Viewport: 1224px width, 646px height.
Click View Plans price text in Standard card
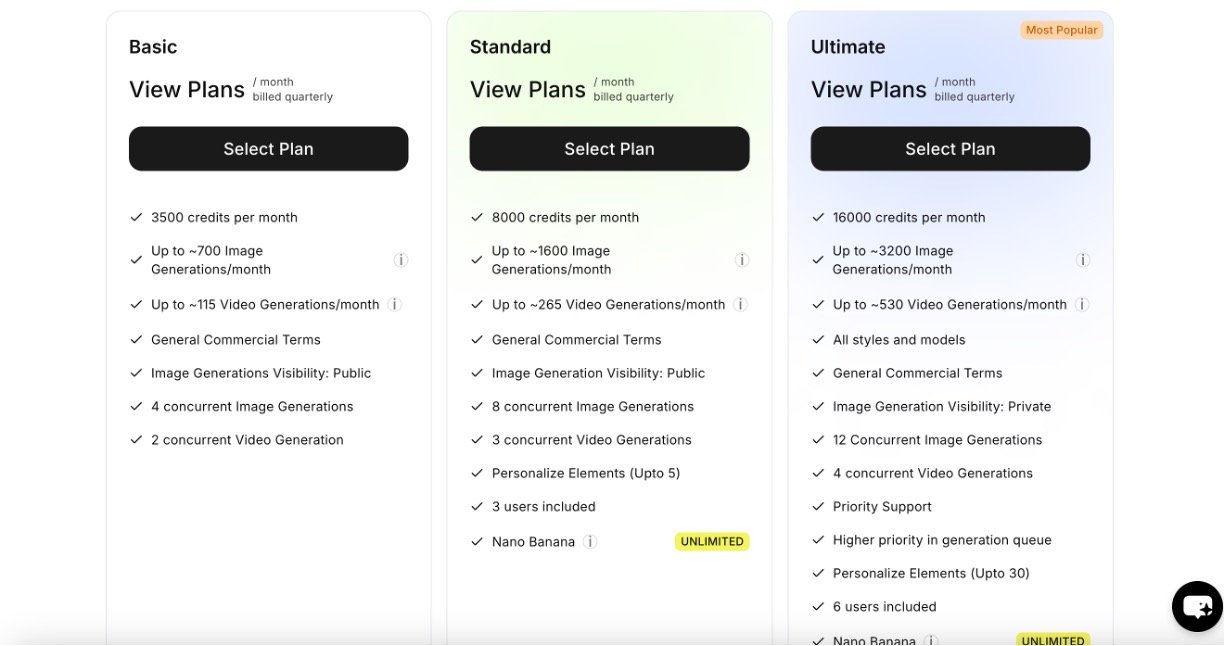(x=528, y=90)
